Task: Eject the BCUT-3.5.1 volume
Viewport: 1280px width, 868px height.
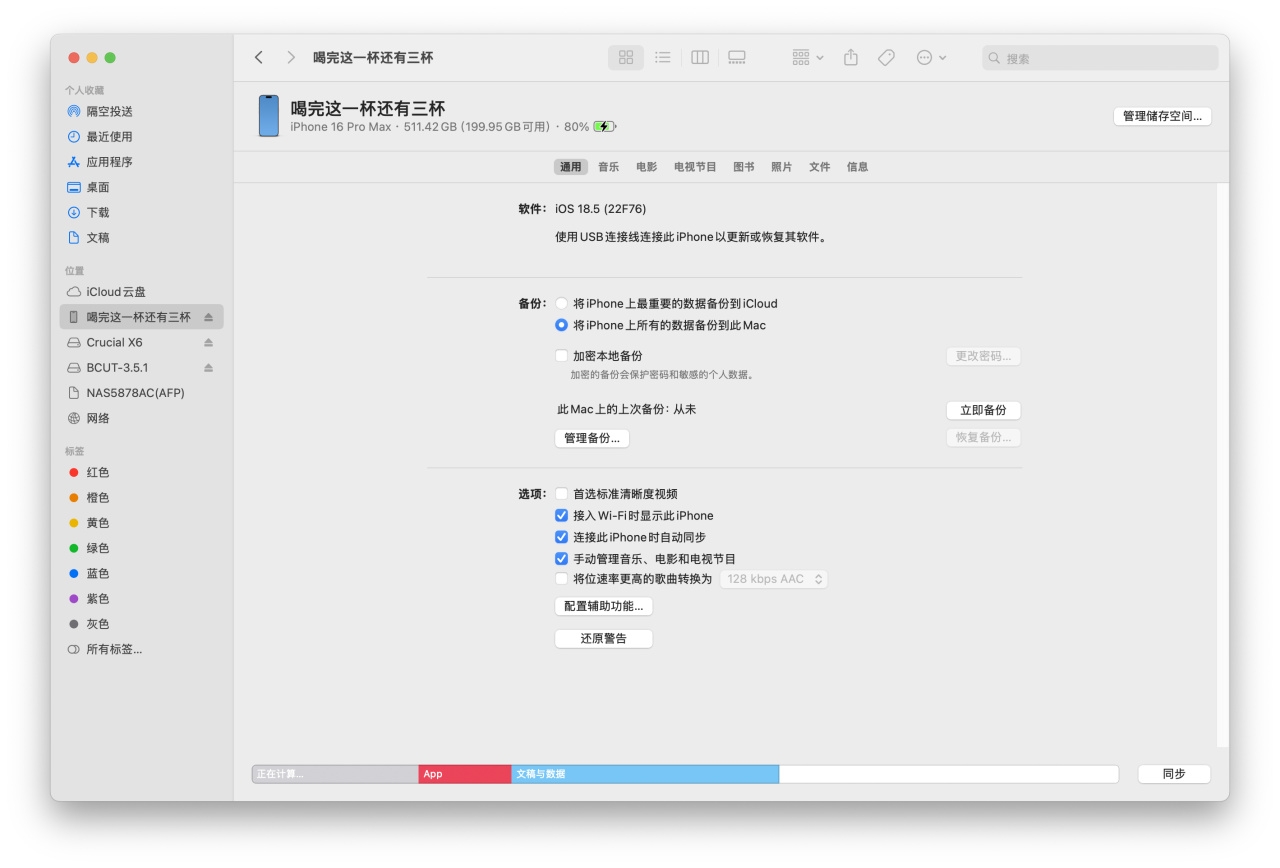Action: (x=209, y=368)
